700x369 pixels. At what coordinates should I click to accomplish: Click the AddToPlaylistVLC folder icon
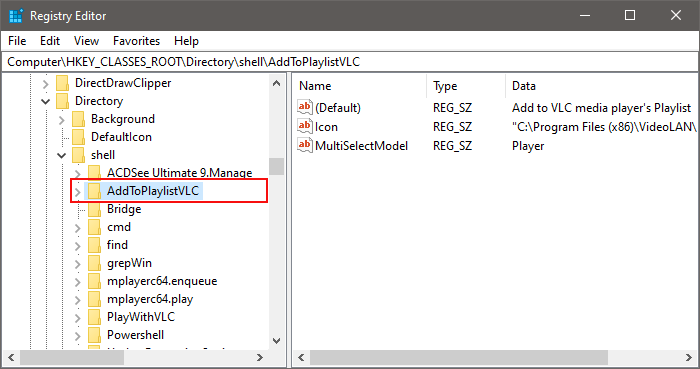tap(95, 191)
